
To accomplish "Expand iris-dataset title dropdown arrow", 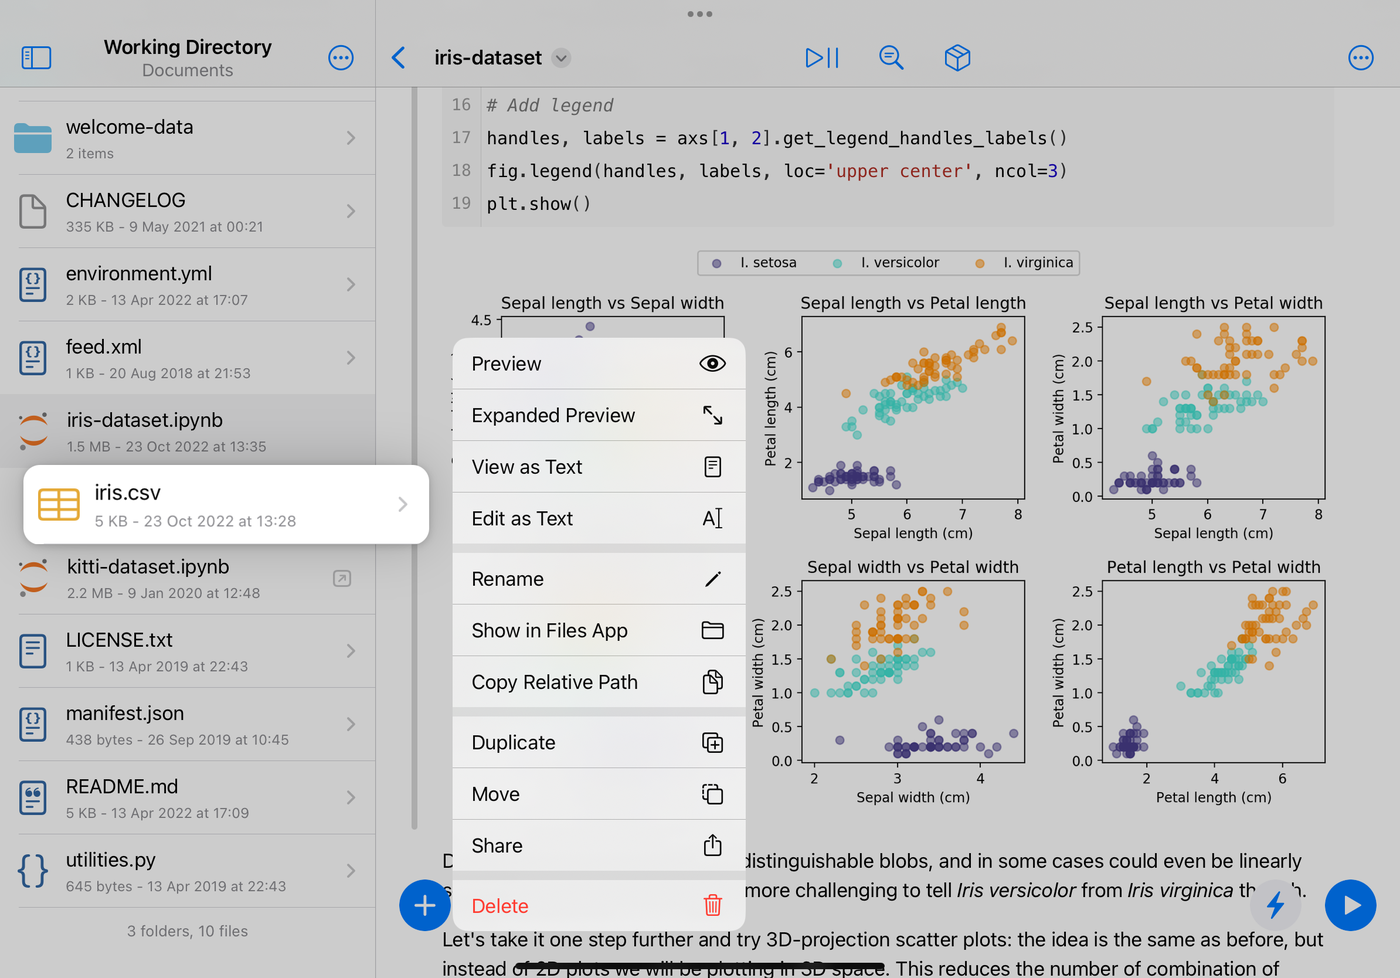I will [x=562, y=58].
